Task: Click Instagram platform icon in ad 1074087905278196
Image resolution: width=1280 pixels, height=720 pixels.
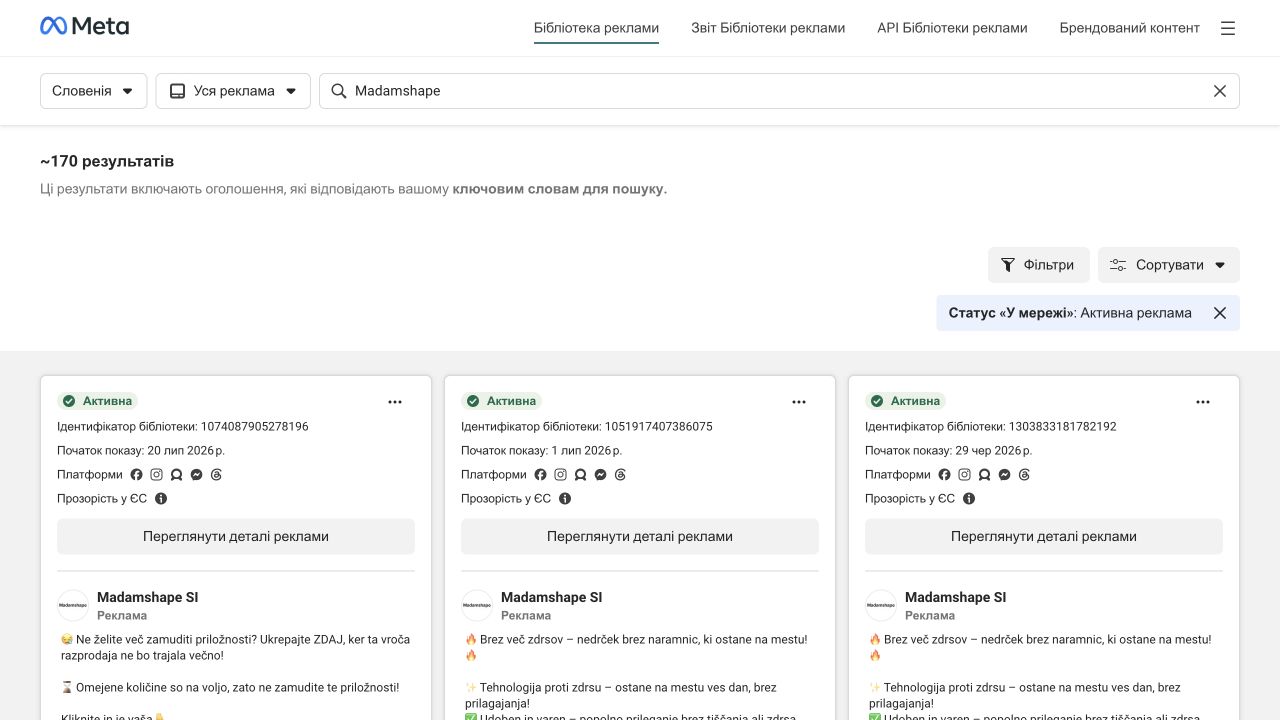Action: point(157,475)
